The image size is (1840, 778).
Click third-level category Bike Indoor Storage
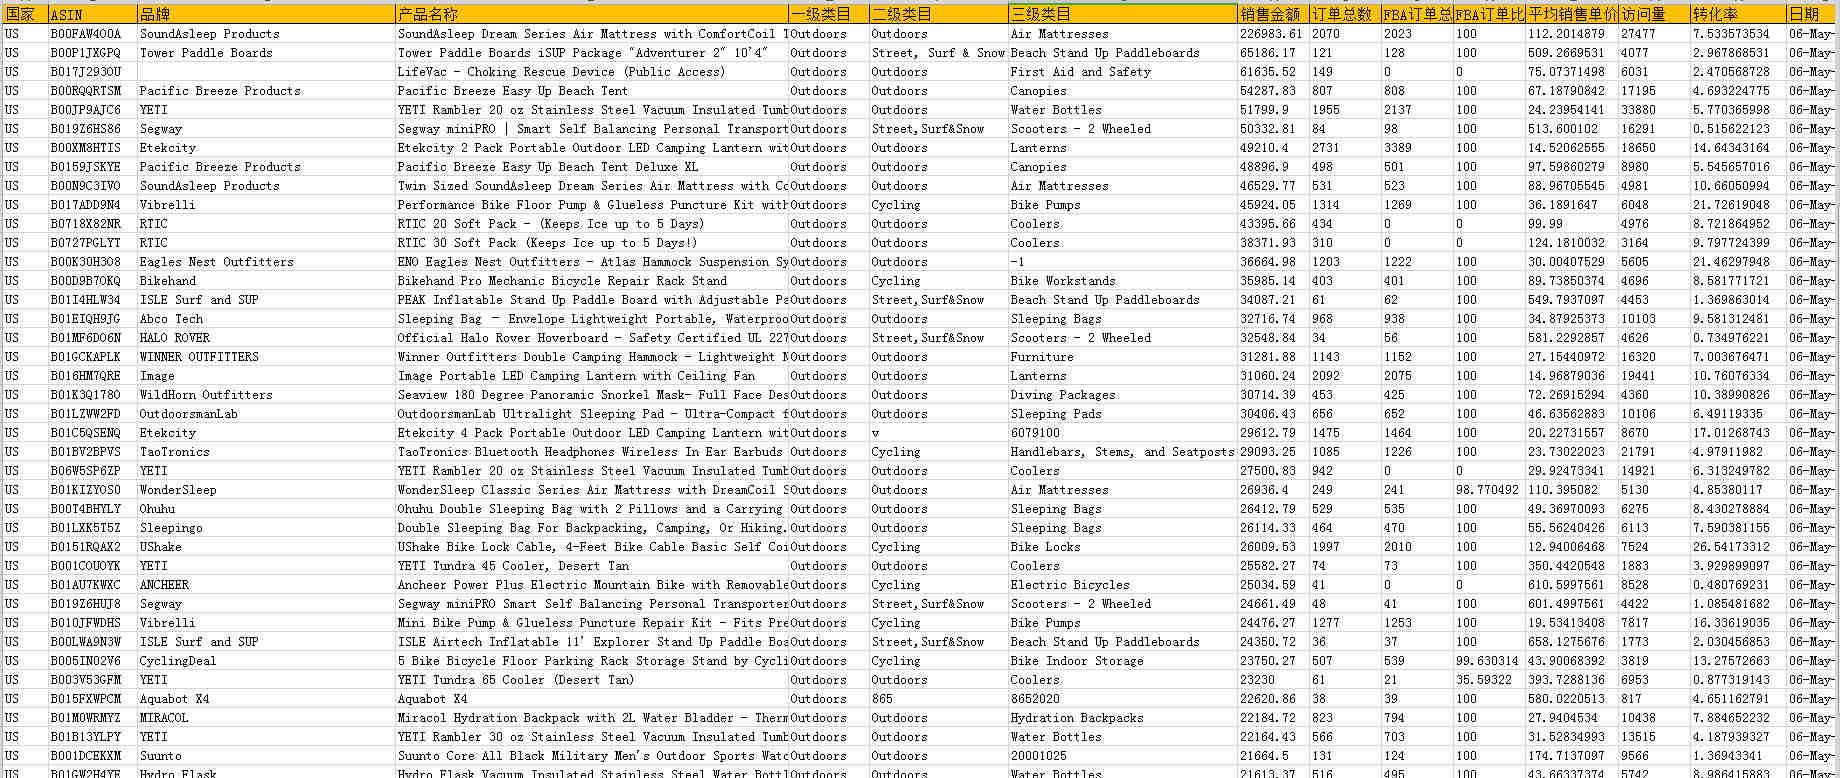(1123, 661)
